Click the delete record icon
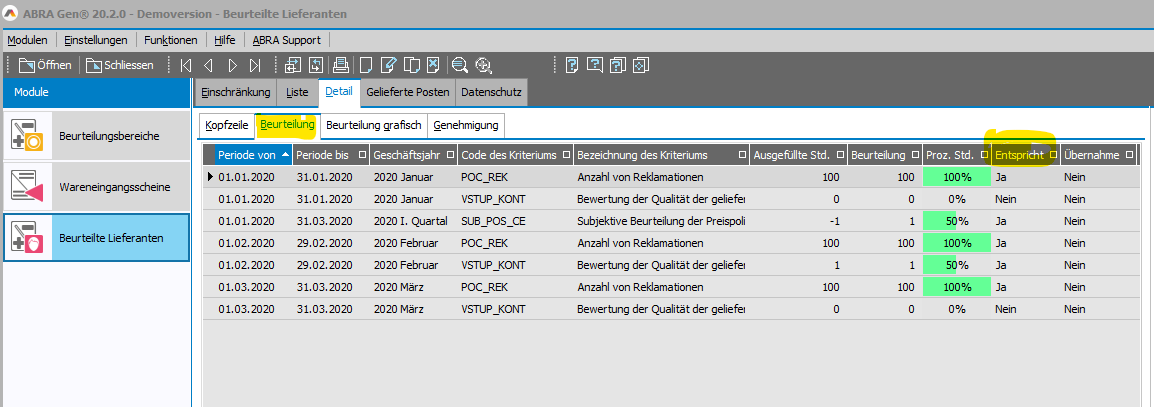The width and height of the screenshot is (1154, 407). 433,66
